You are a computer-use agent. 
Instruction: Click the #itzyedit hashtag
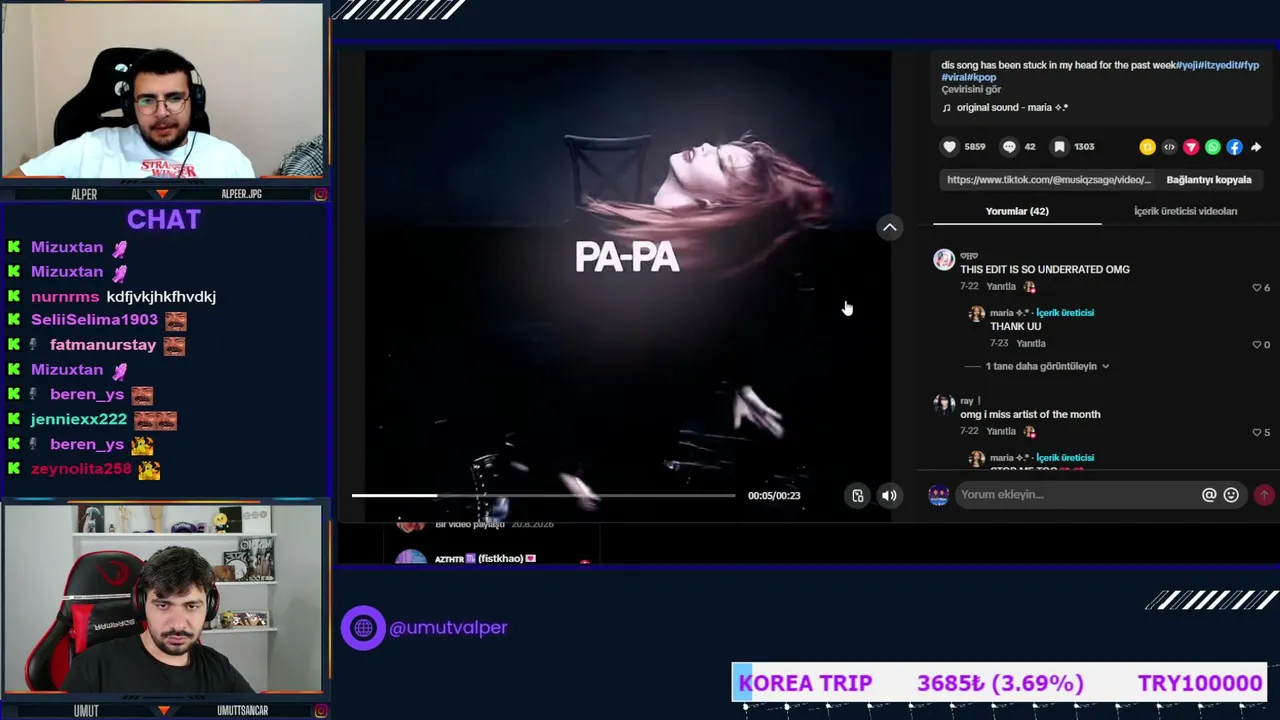tap(1218, 65)
